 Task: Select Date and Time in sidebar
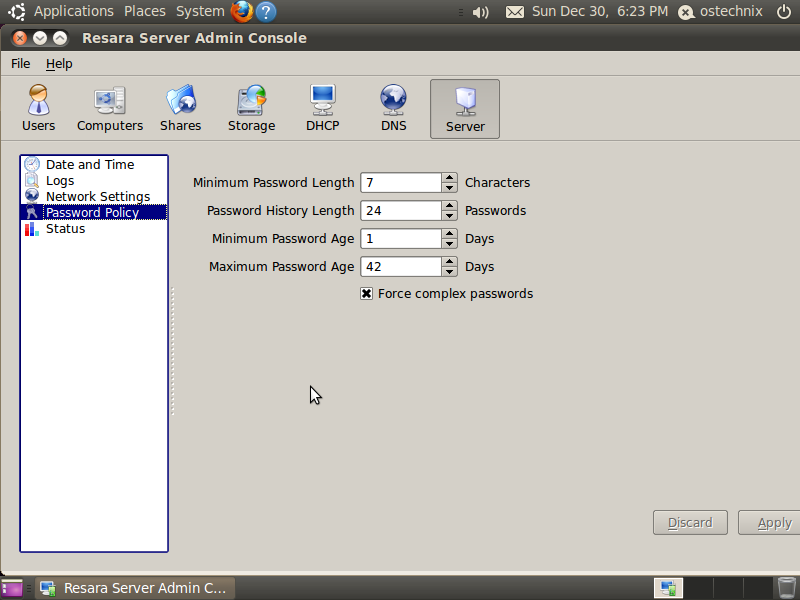click(94, 164)
